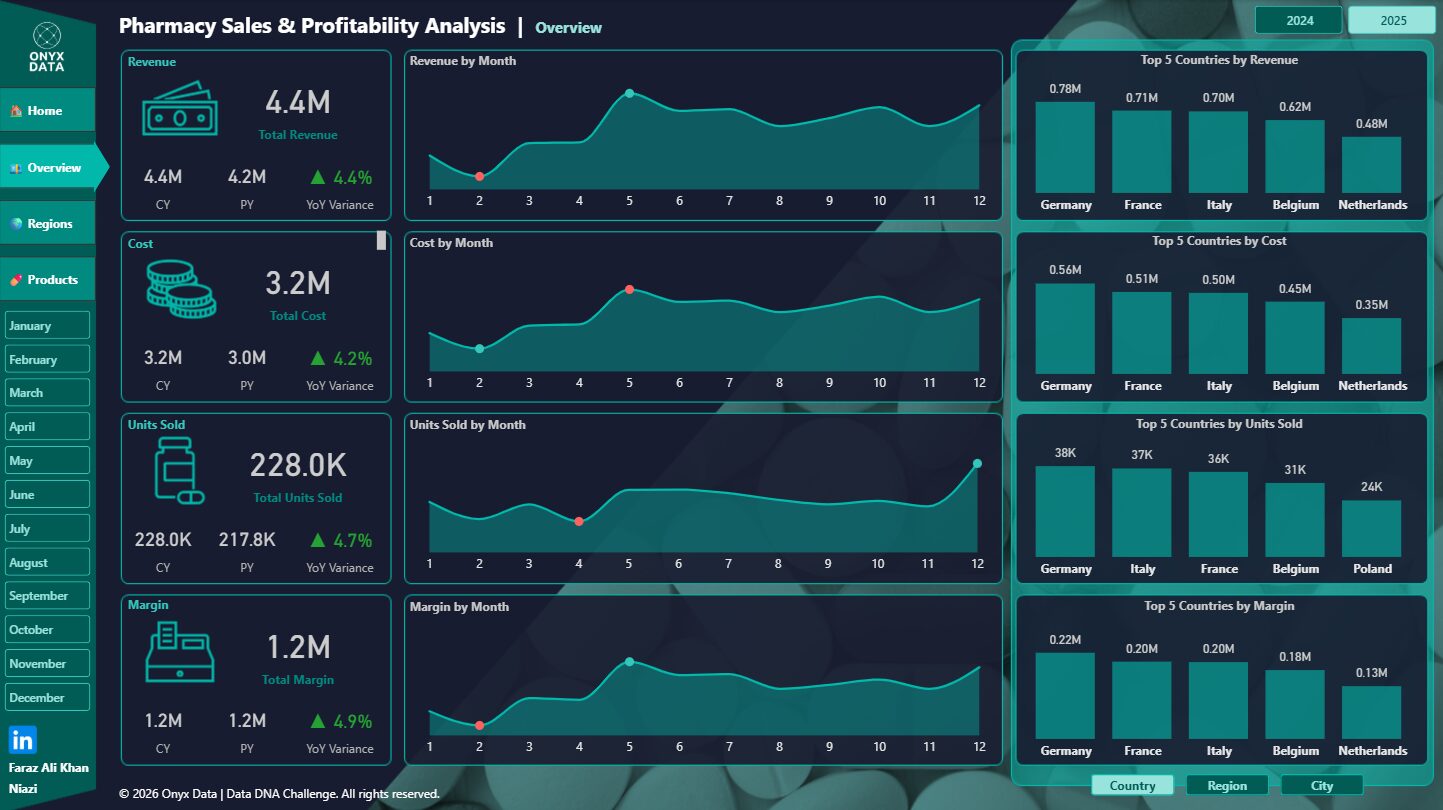Click the stacked coins Cost icon

[180, 289]
